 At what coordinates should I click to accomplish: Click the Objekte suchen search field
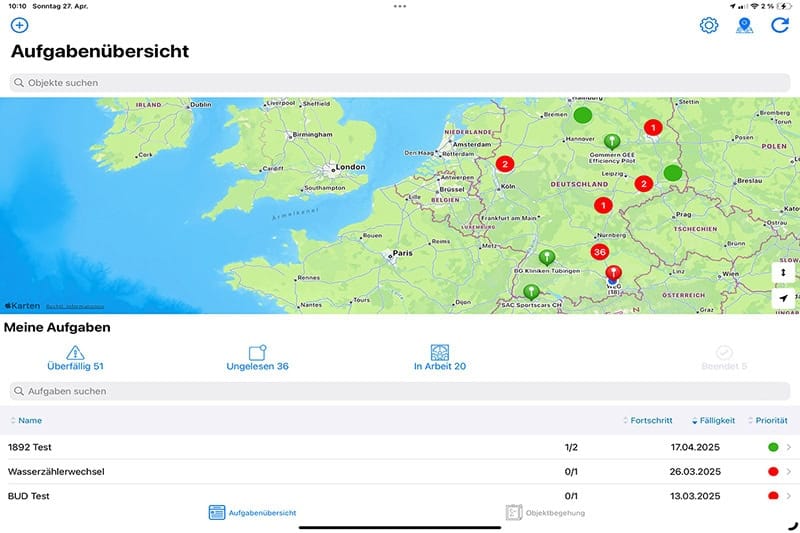pos(400,83)
